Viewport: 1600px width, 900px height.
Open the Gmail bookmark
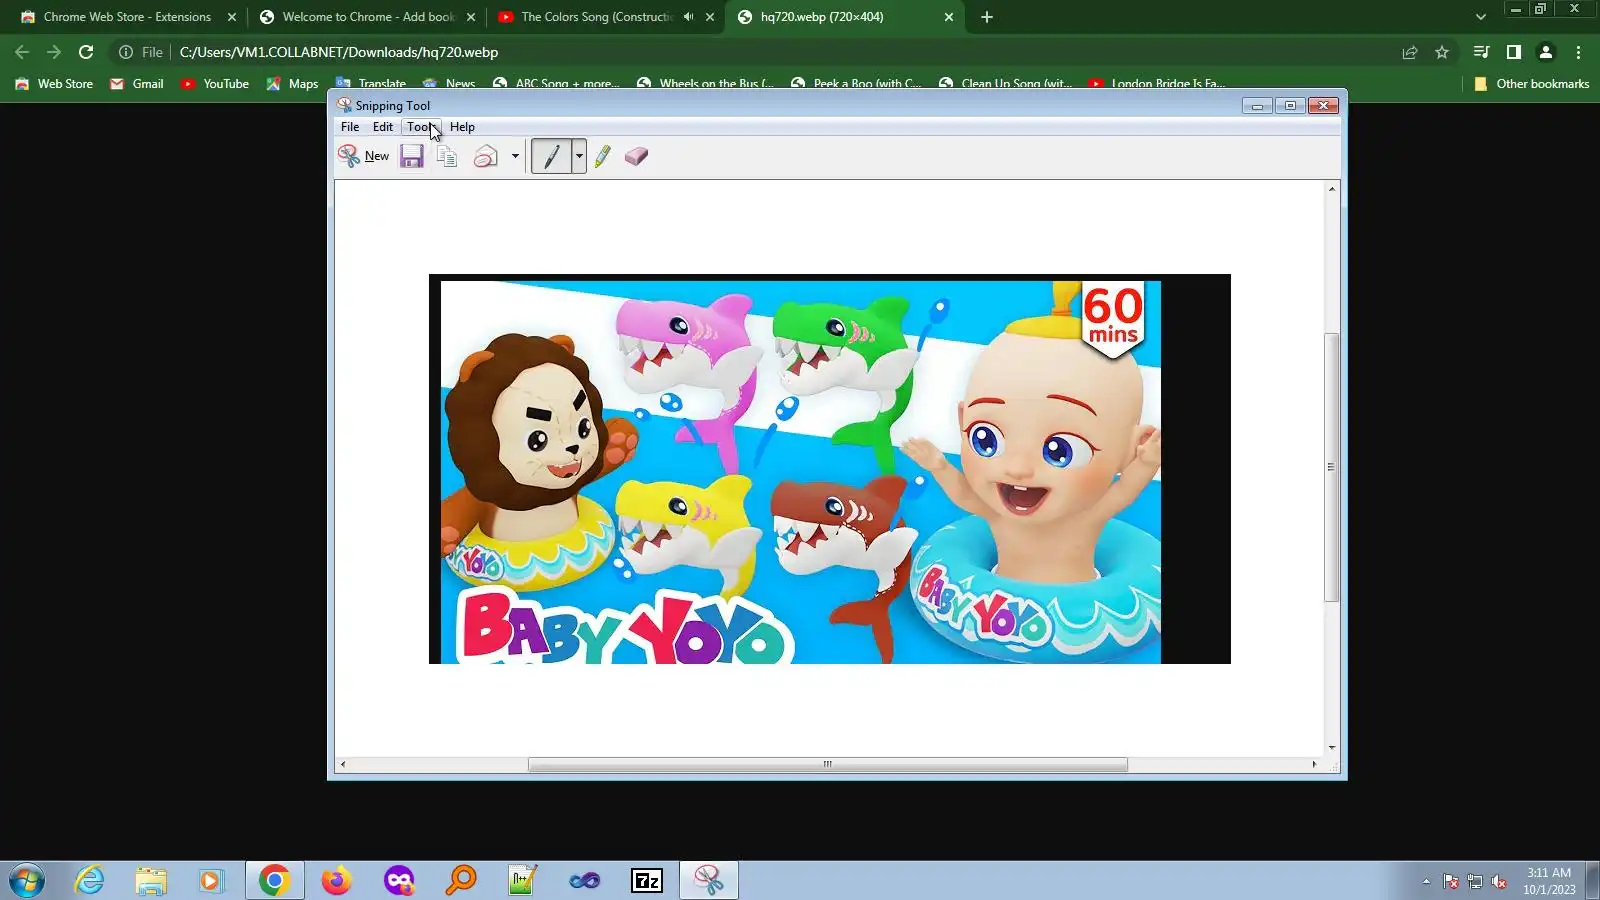pos(137,84)
